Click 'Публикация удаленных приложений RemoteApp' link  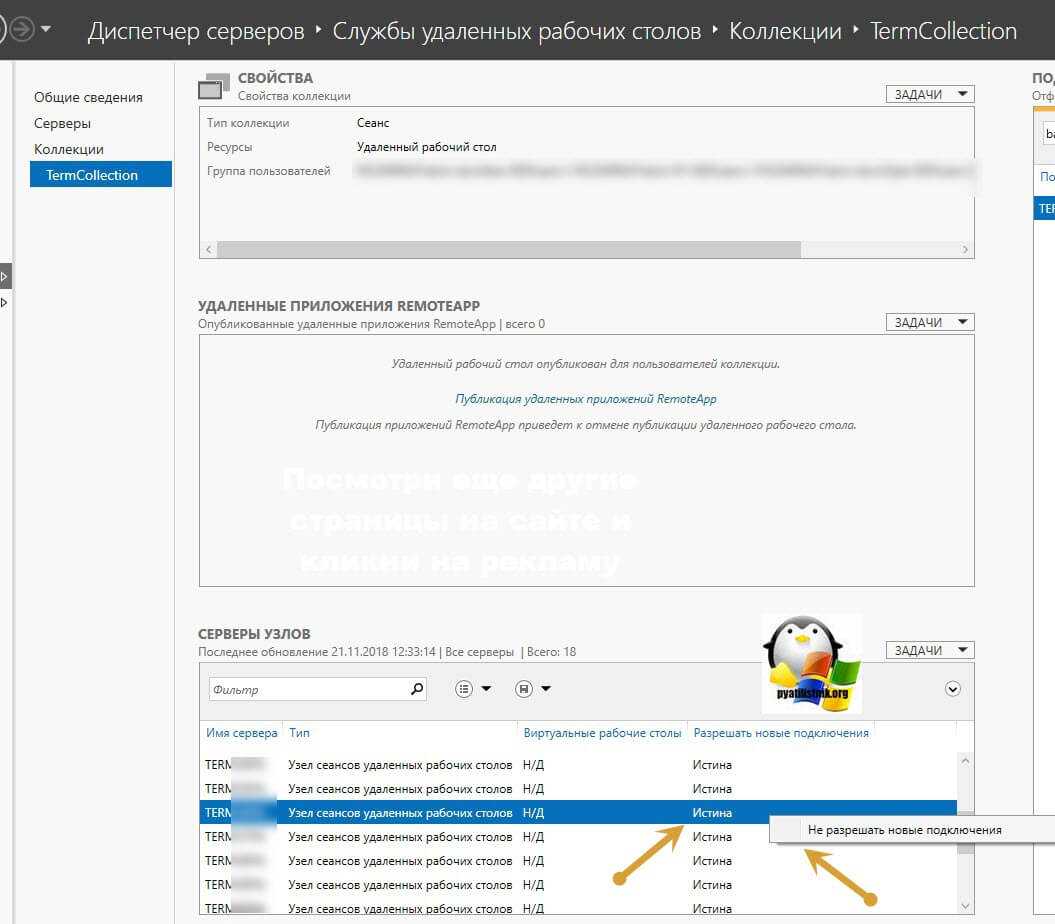point(585,399)
